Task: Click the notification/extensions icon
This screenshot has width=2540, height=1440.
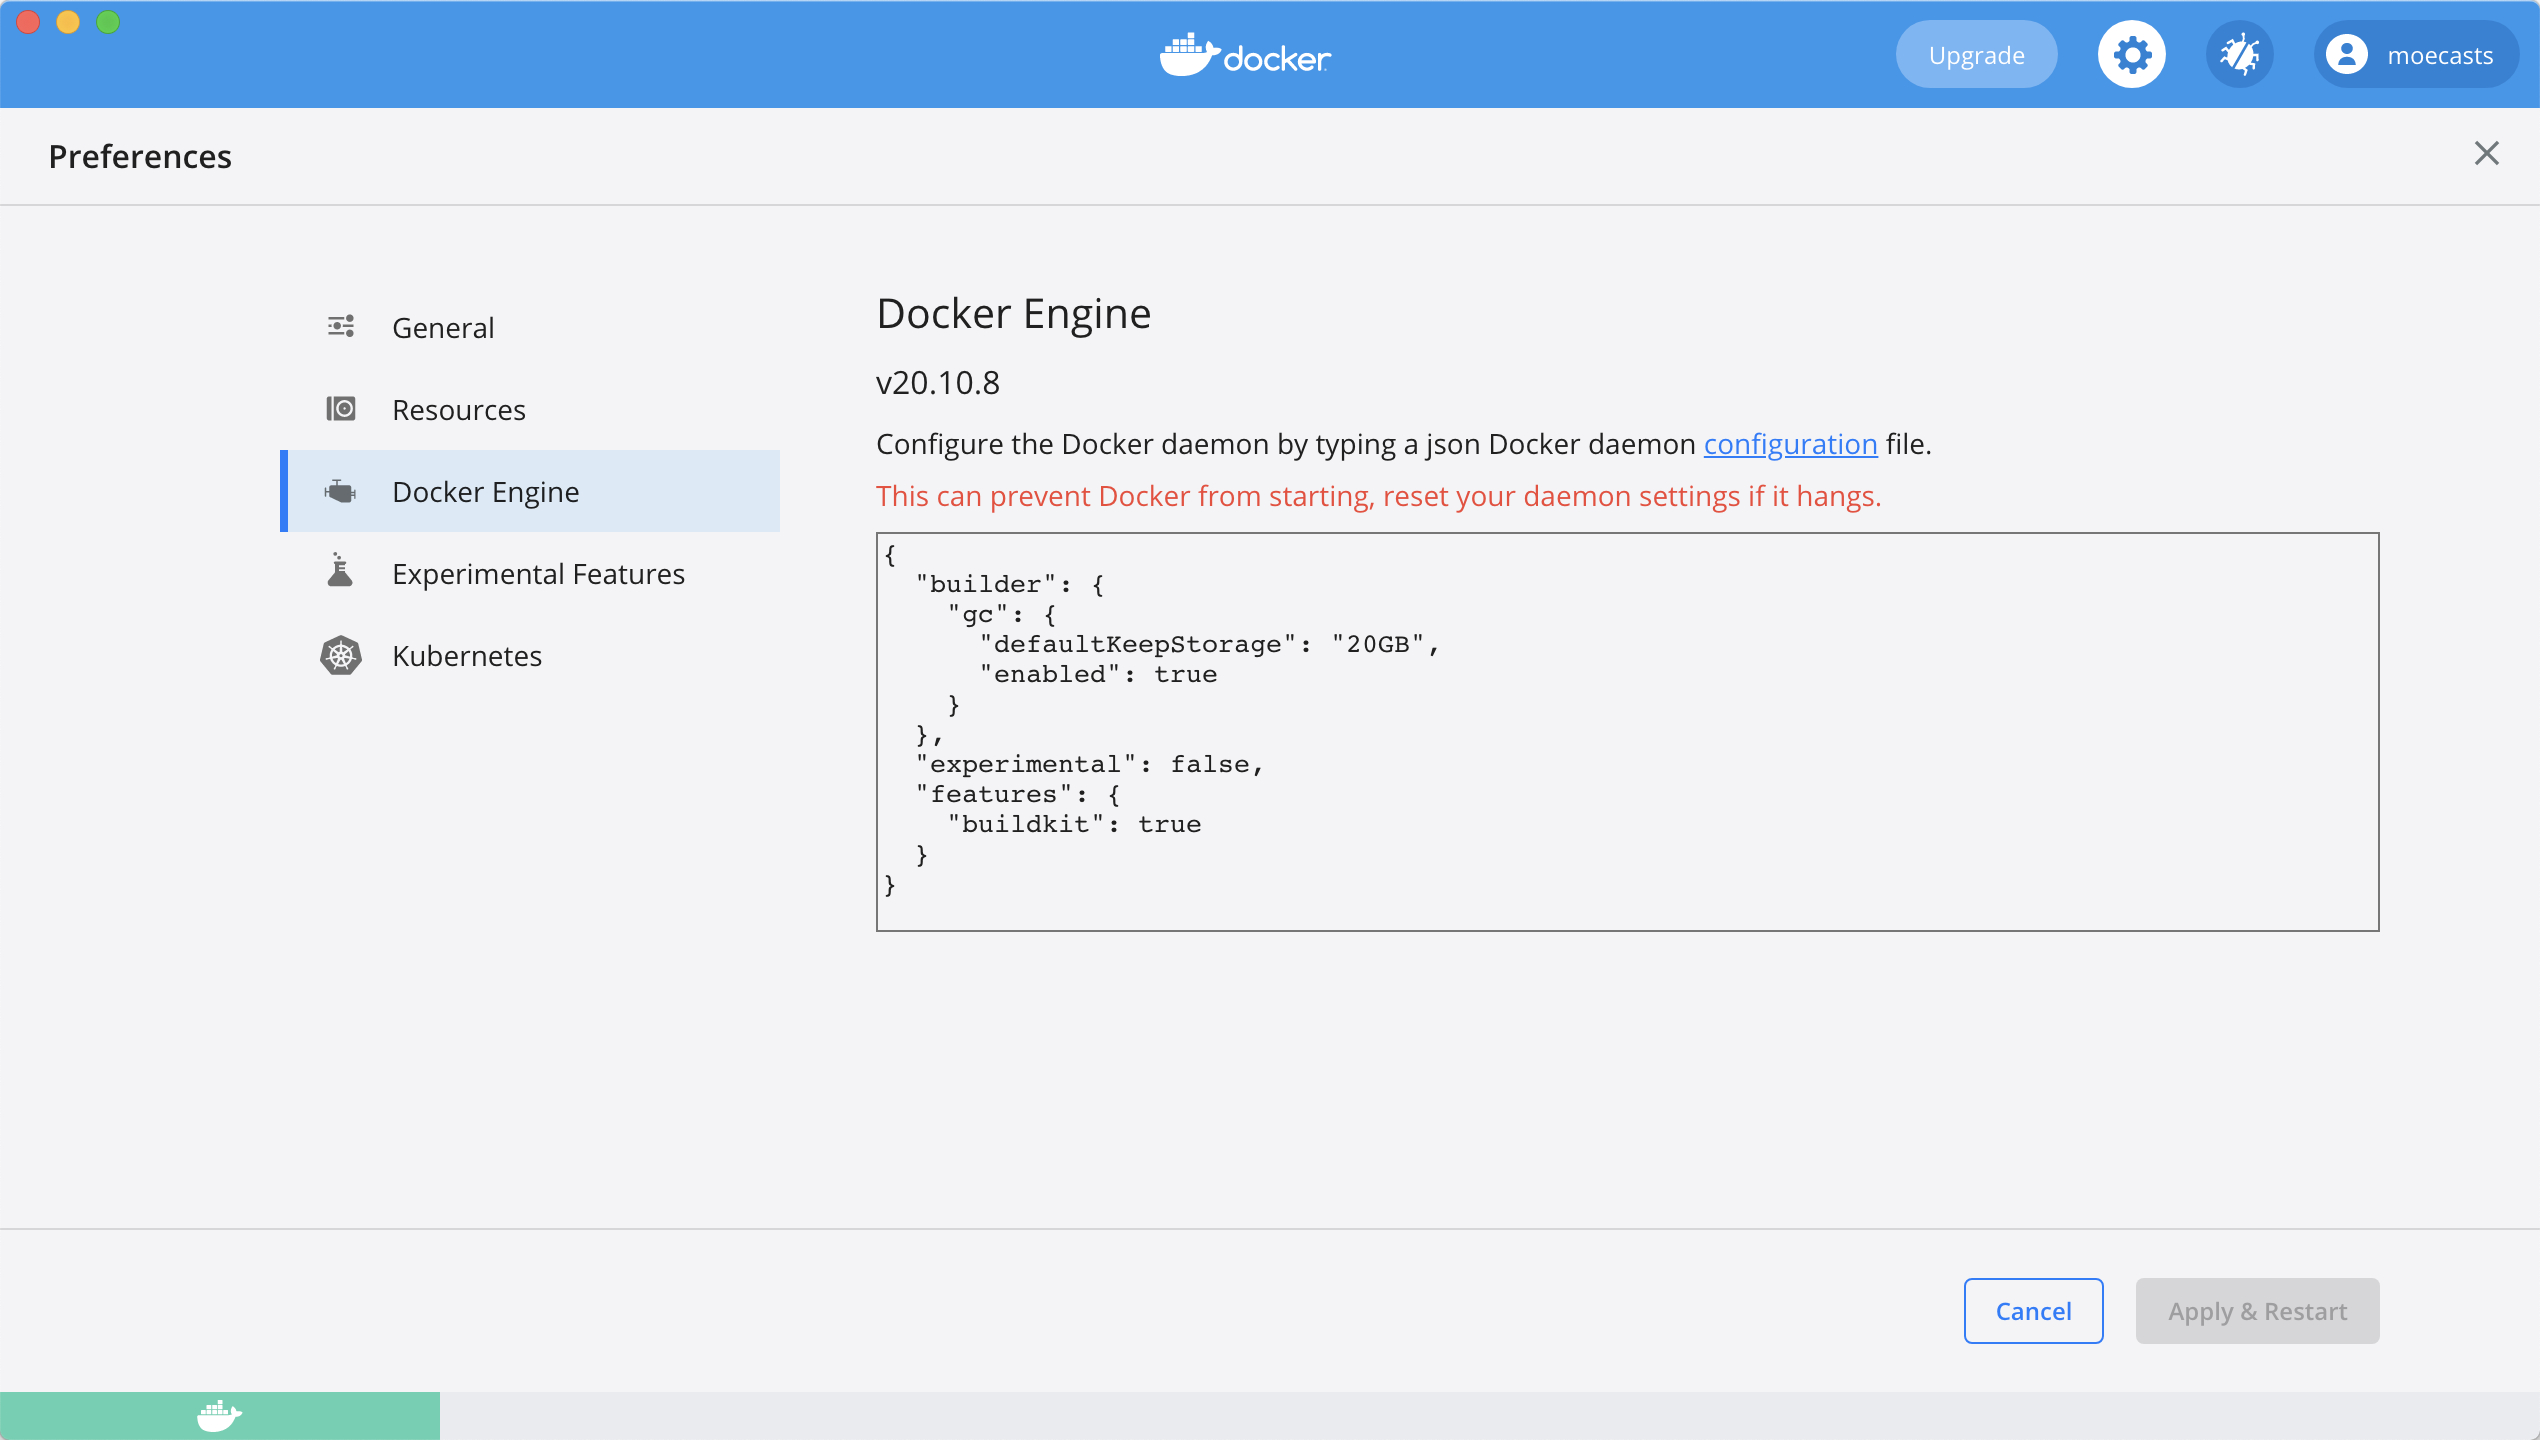Action: (2238, 54)
